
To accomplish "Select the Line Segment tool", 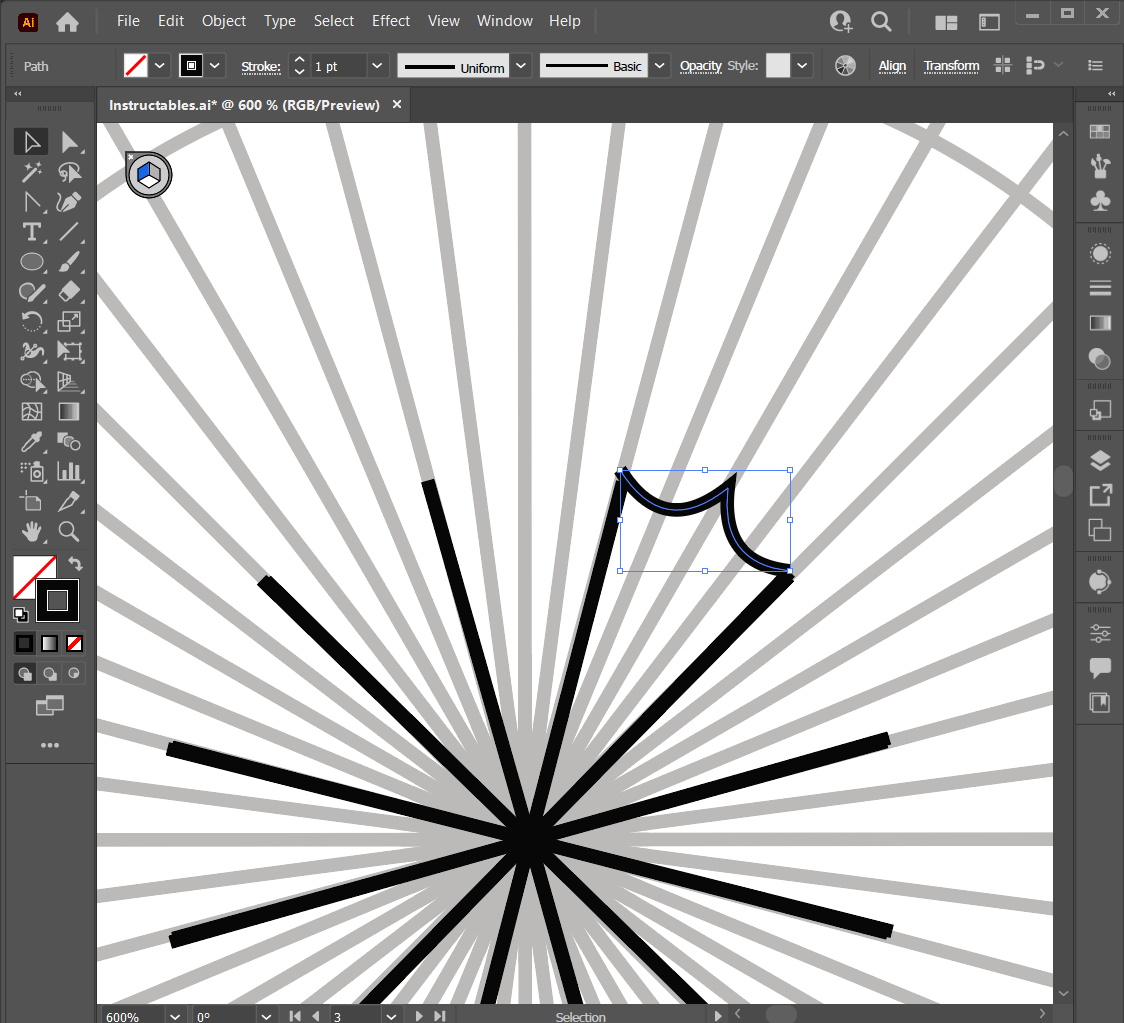I will tap(69, 232).
